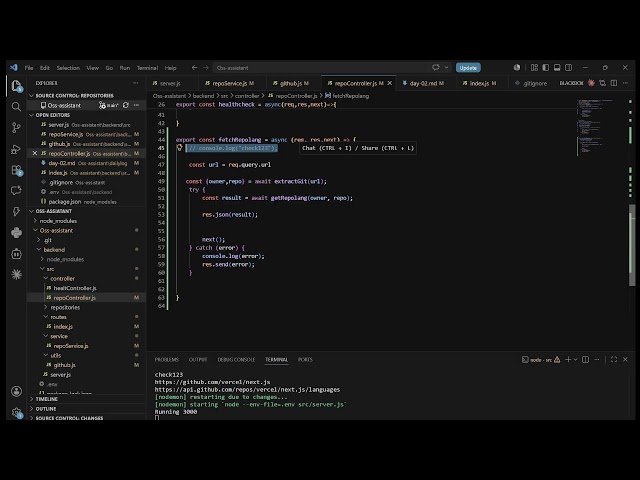Open healtController.js in file tree
The height and width of the screenshot is (480, 640).
click(x=75, y=288)
